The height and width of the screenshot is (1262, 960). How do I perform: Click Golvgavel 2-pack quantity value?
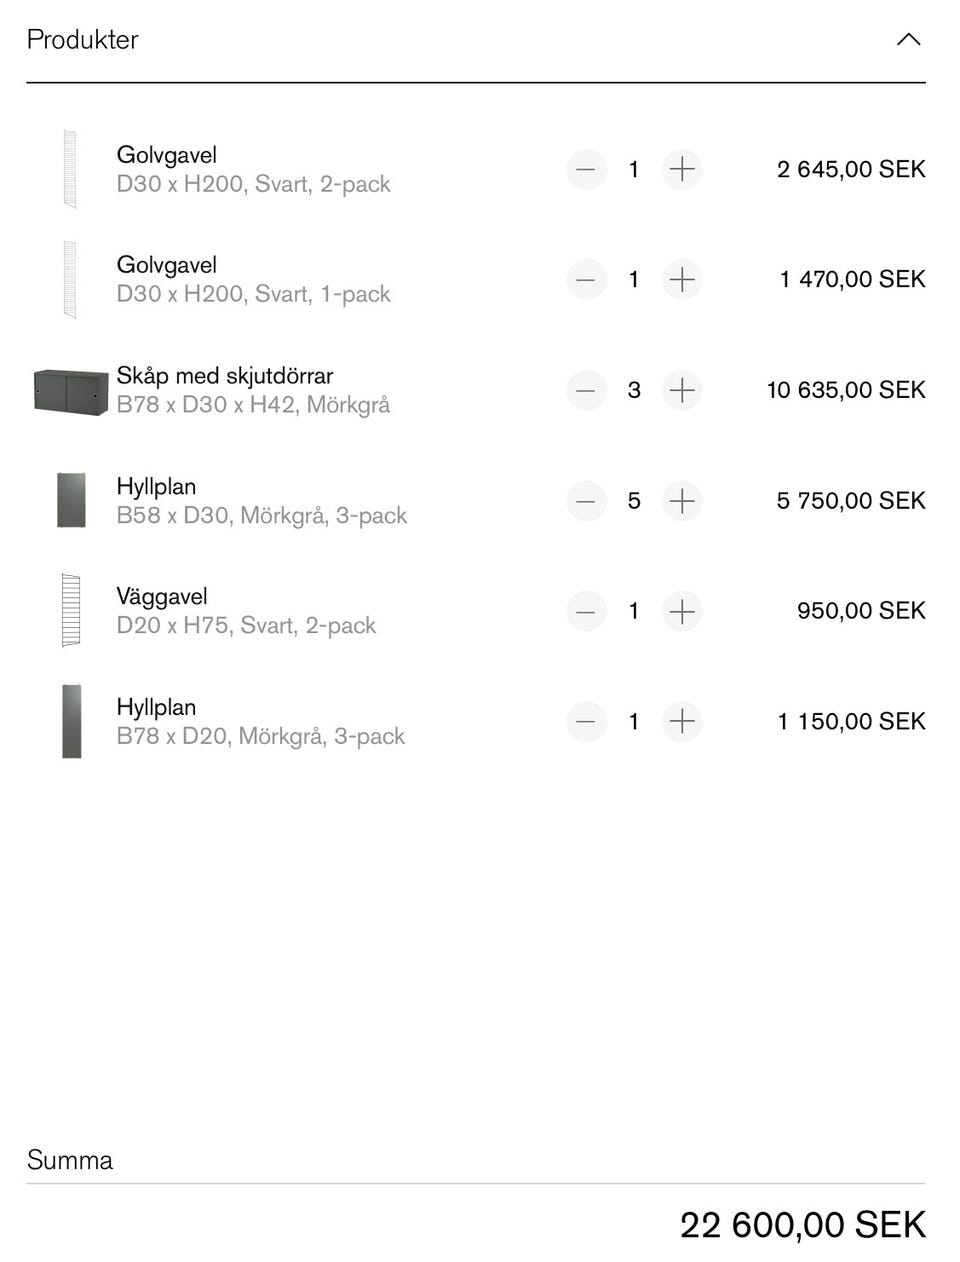pos(634,169)
